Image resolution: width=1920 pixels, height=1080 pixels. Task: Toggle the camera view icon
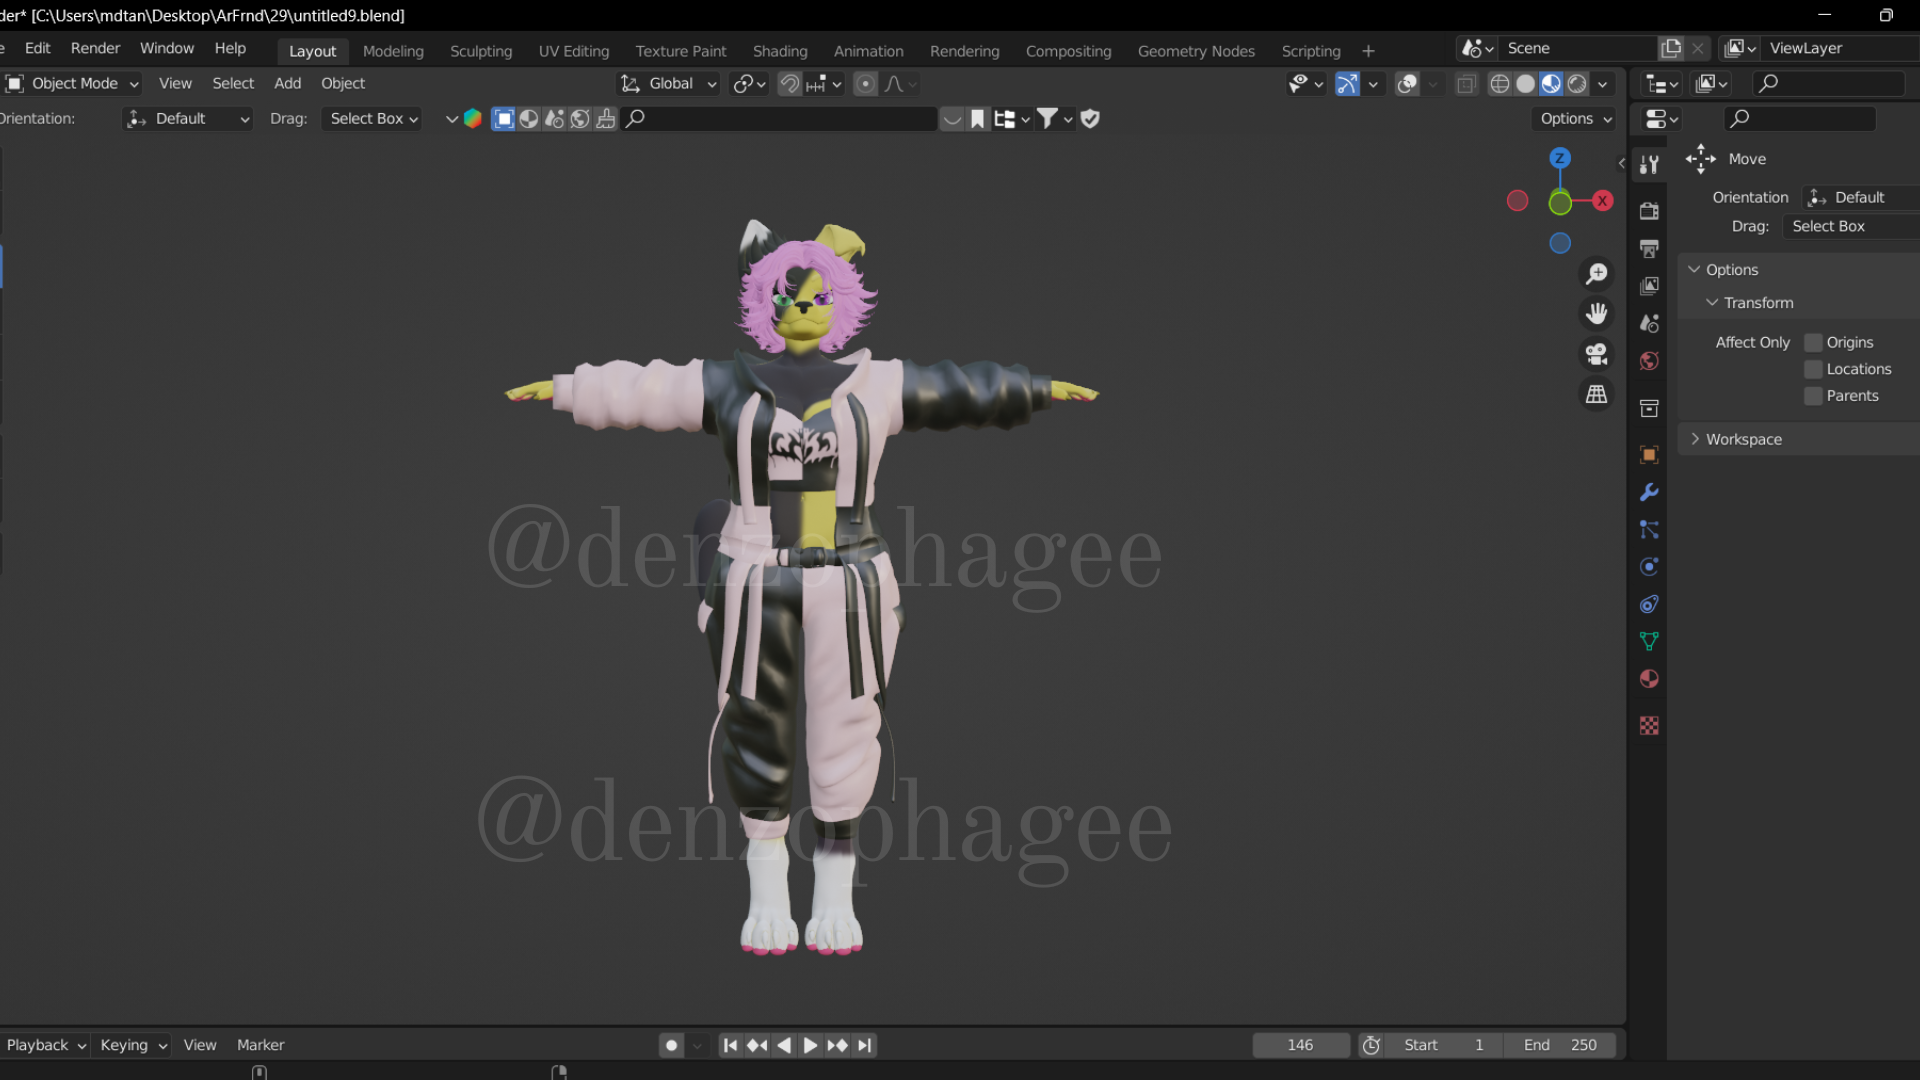(x=1597, y=354)
